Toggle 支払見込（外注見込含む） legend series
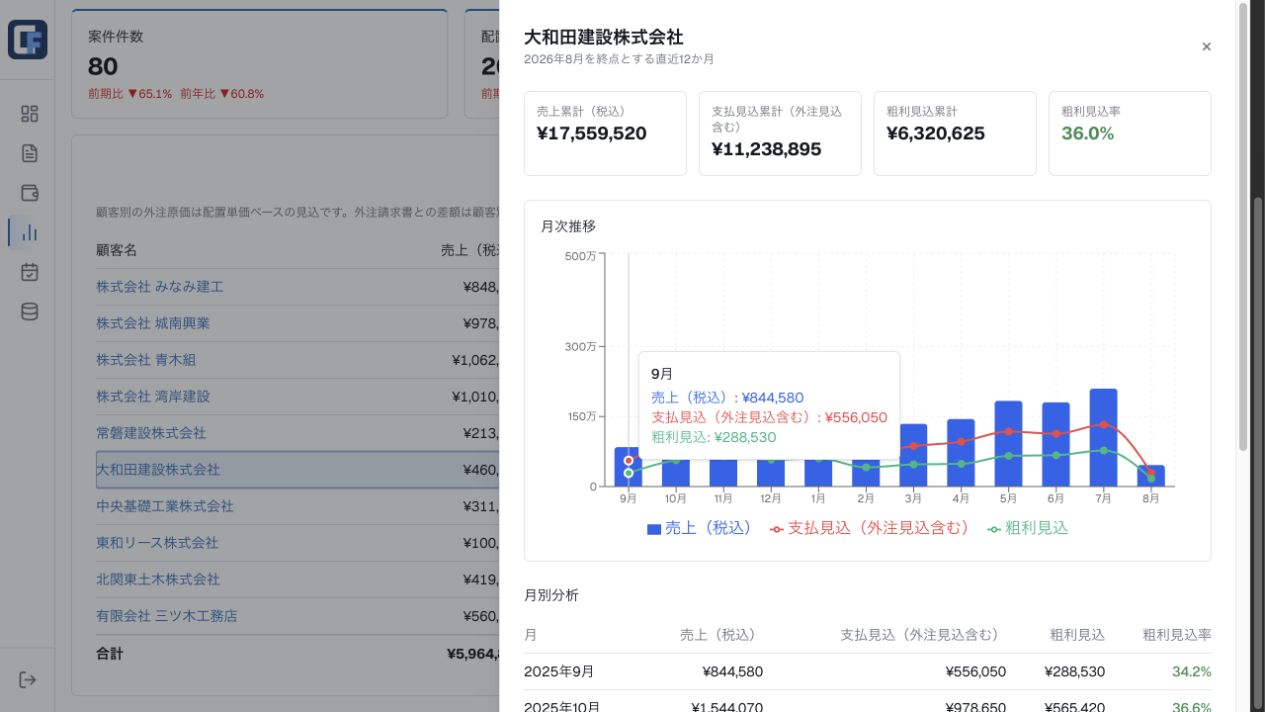Screen dimensions: 1265x712 click(869, 528)
